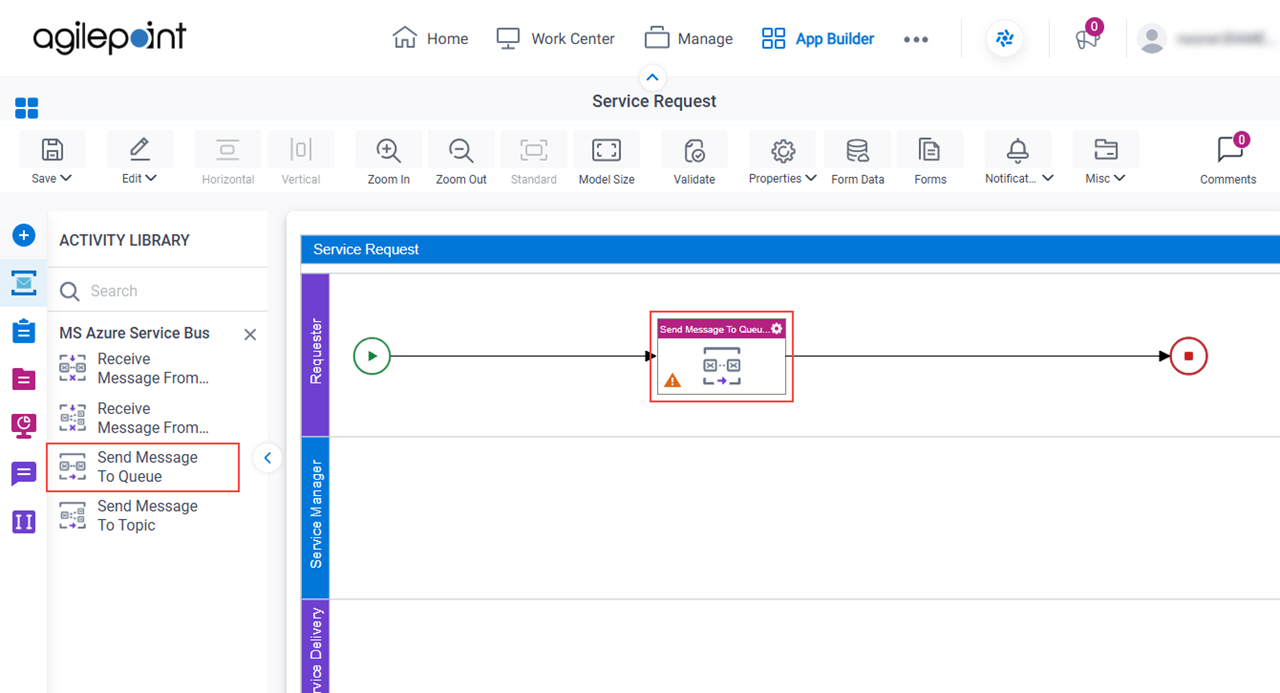Screen dimensions: 1280x693
Task: Select Send Message To Topic library item
Action: (x=130, y=516)
